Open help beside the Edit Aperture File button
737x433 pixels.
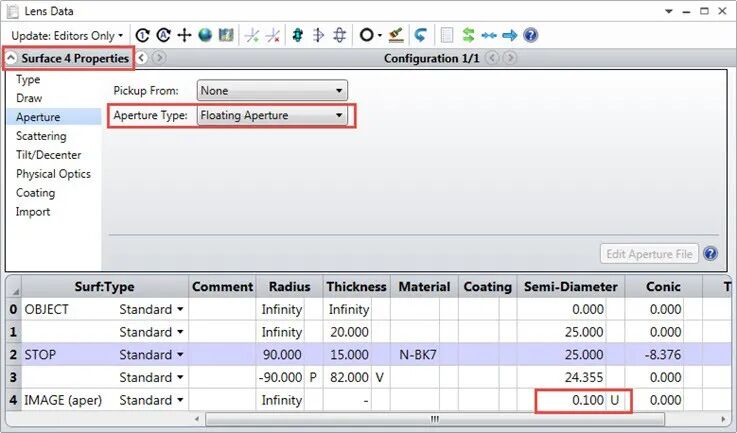[710, 254]
